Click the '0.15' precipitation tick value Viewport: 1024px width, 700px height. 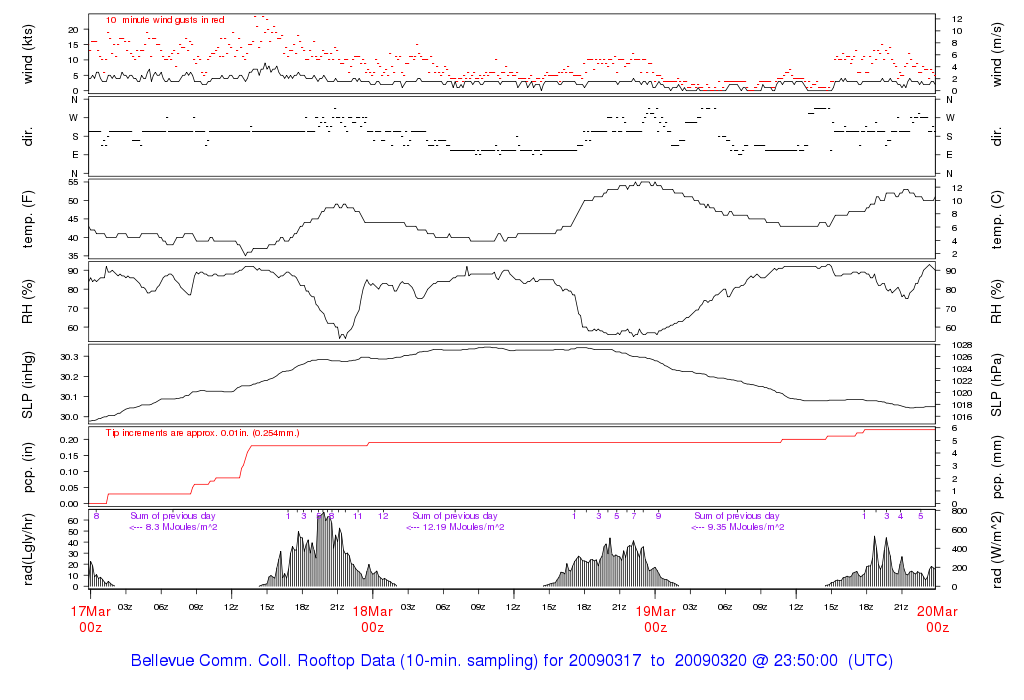pyautogui.click(x=69, y=456)
